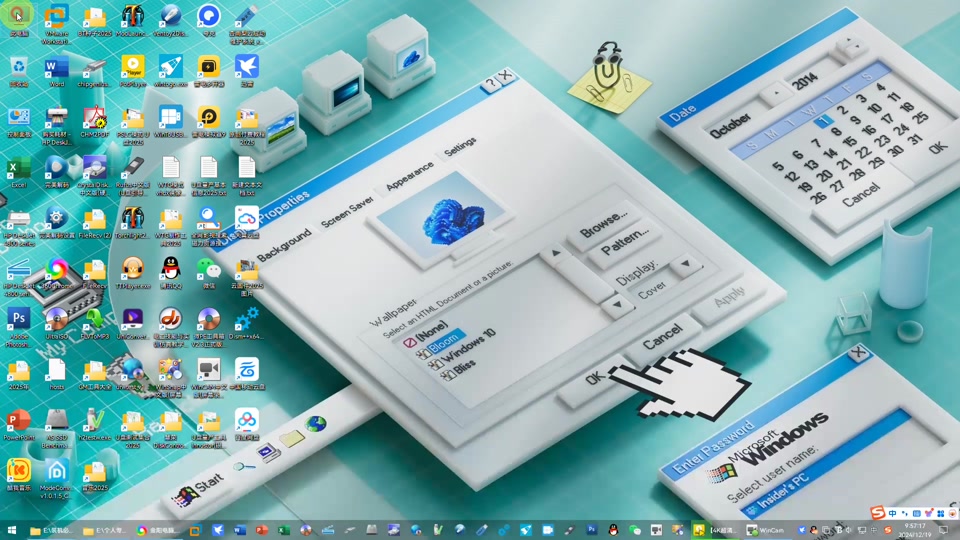This screenshot has width=960, height=540.
Task: Select the Rufus desktop shortcut
Action: (x=133, y=176)
